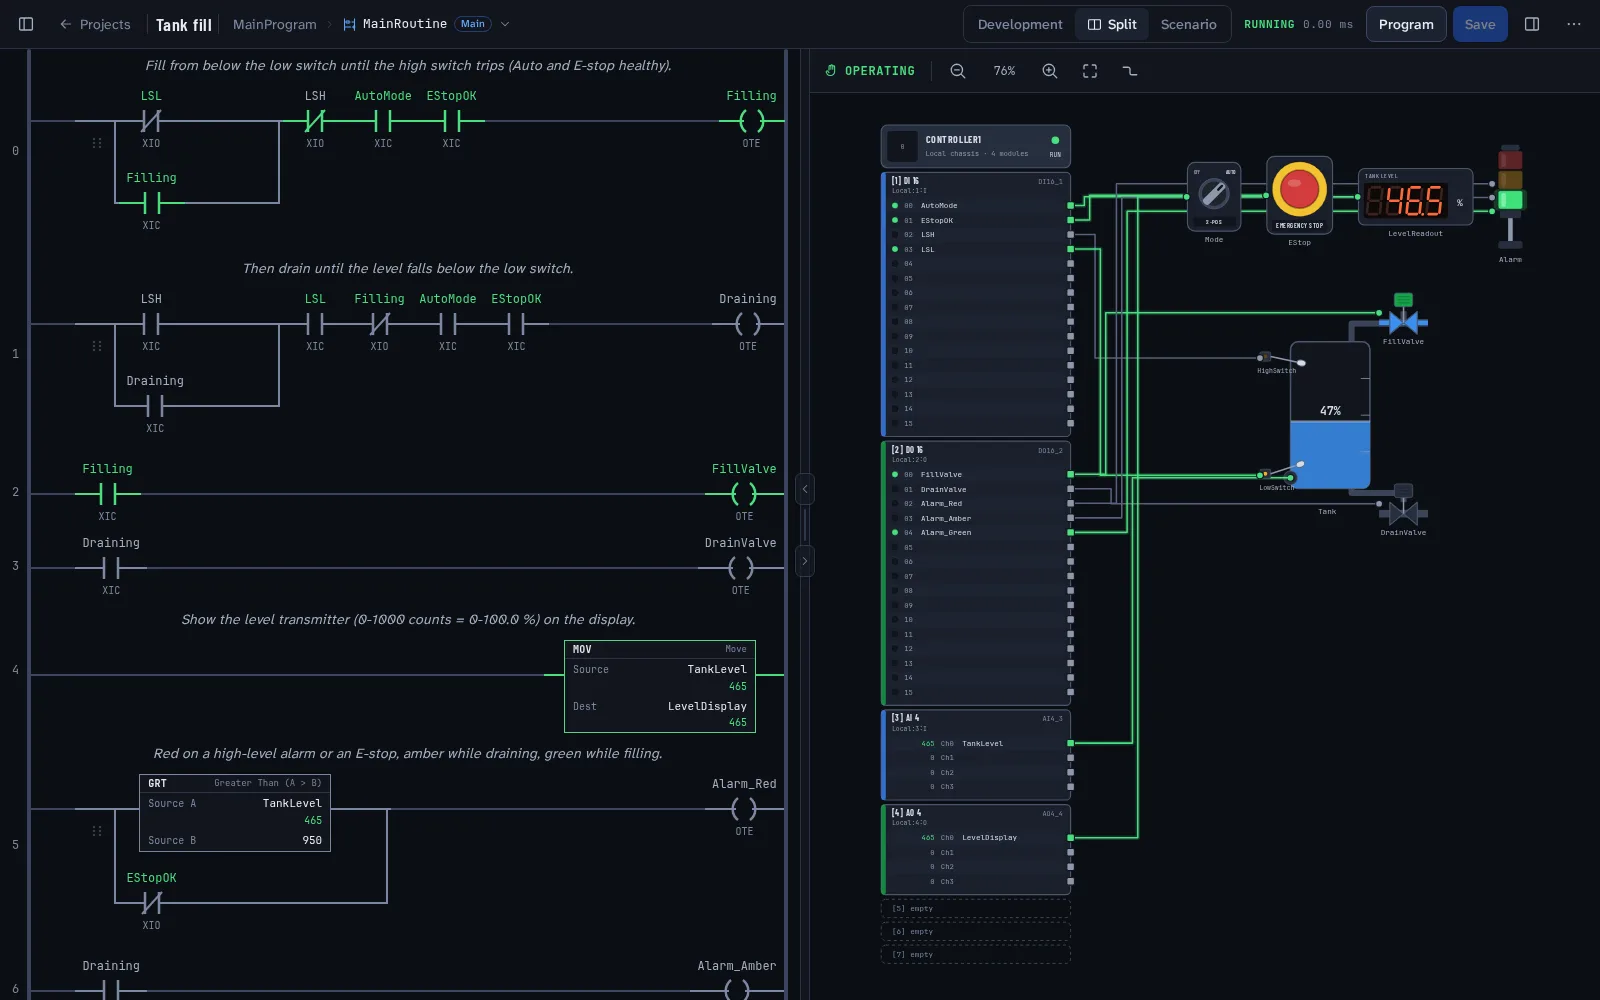Select the FillValve icon

coord(1403,316)
